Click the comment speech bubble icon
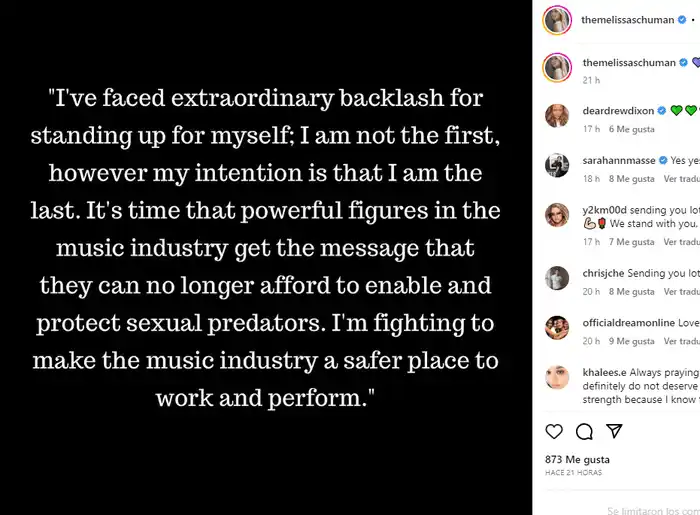Viewport: 700px width, 515px height. [x=585, y=431]
